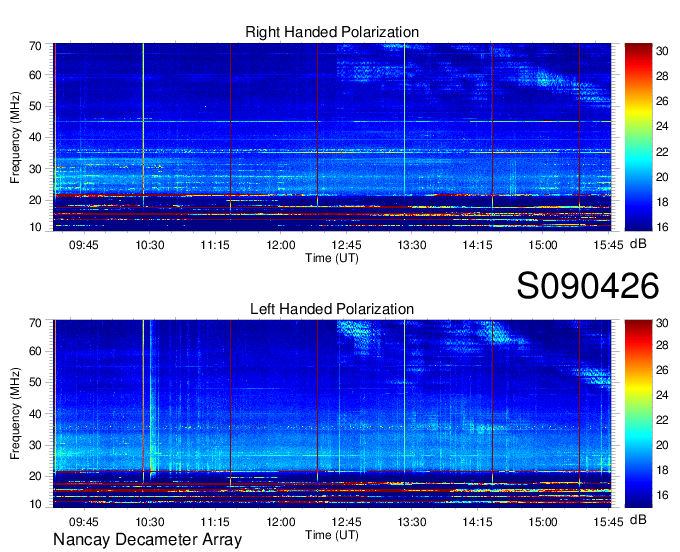Viewport: 680px width, 552px height.
Task: Click 50 MHz tick on bottom plot
Action: tap(35, 382)
